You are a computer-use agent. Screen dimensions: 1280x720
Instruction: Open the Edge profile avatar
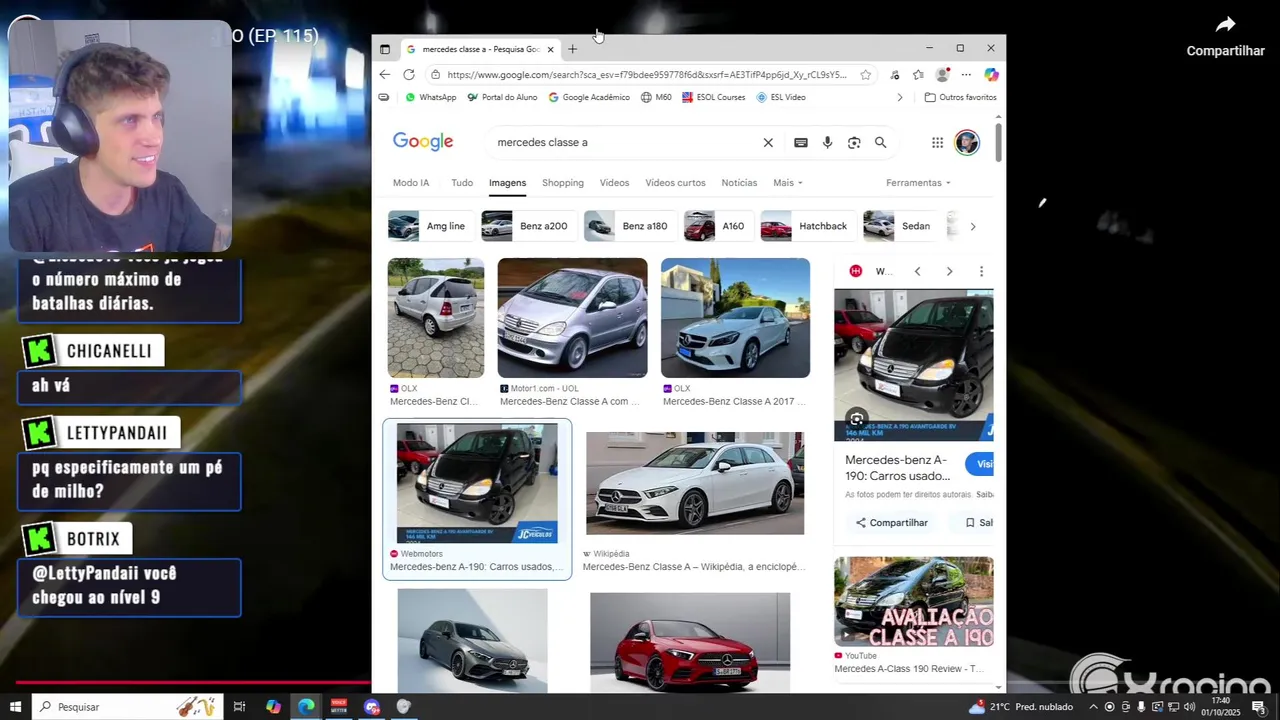pyautogui.click(x=942, y=74)
